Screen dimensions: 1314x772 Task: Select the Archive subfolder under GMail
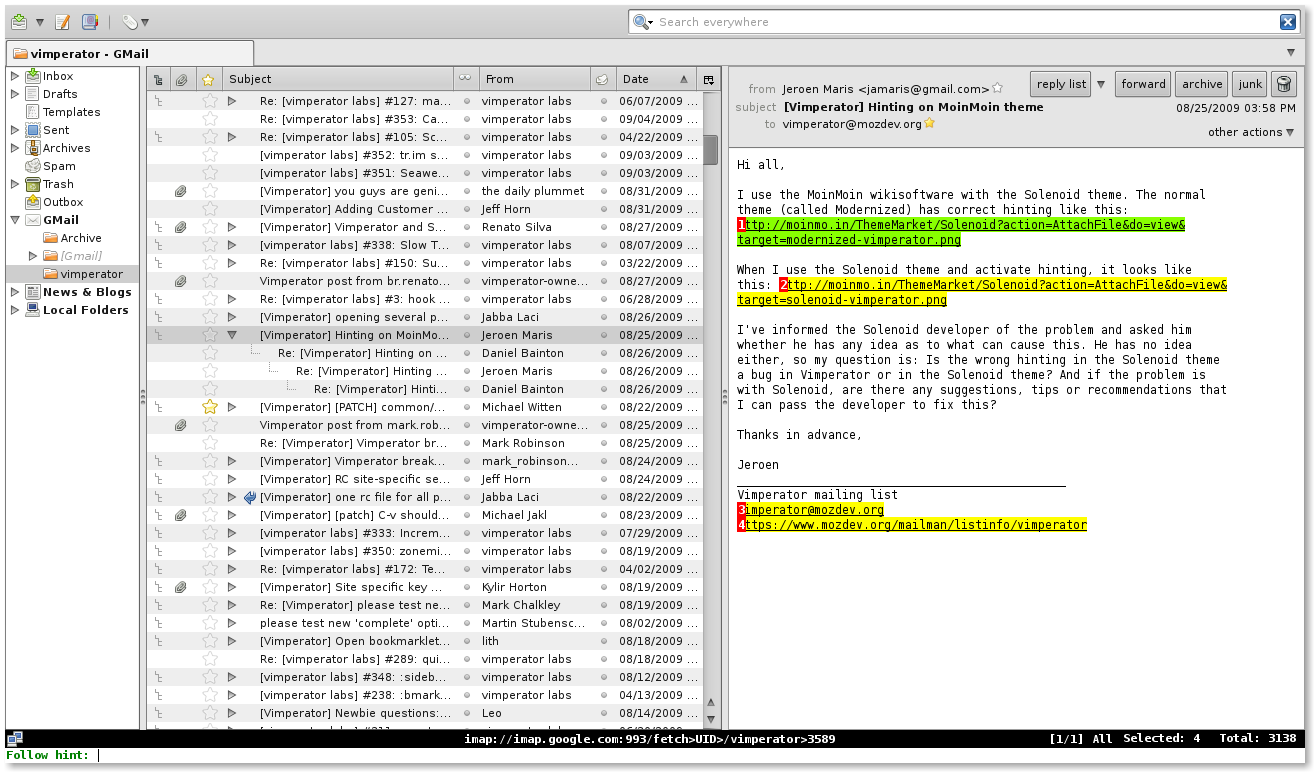coord(81,238)
